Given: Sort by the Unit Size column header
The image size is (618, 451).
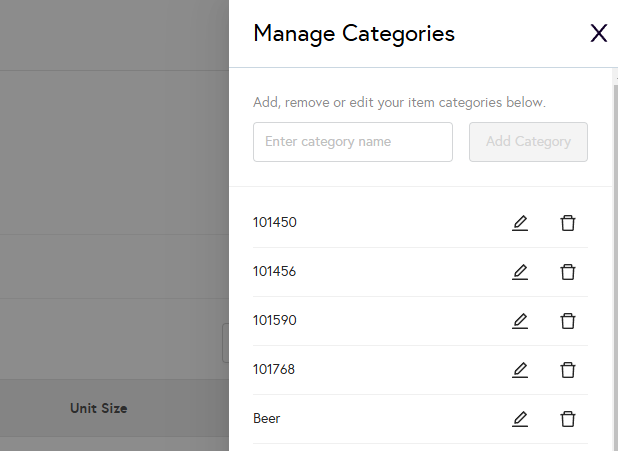Looking at the screenshot, I should [98, 408].
